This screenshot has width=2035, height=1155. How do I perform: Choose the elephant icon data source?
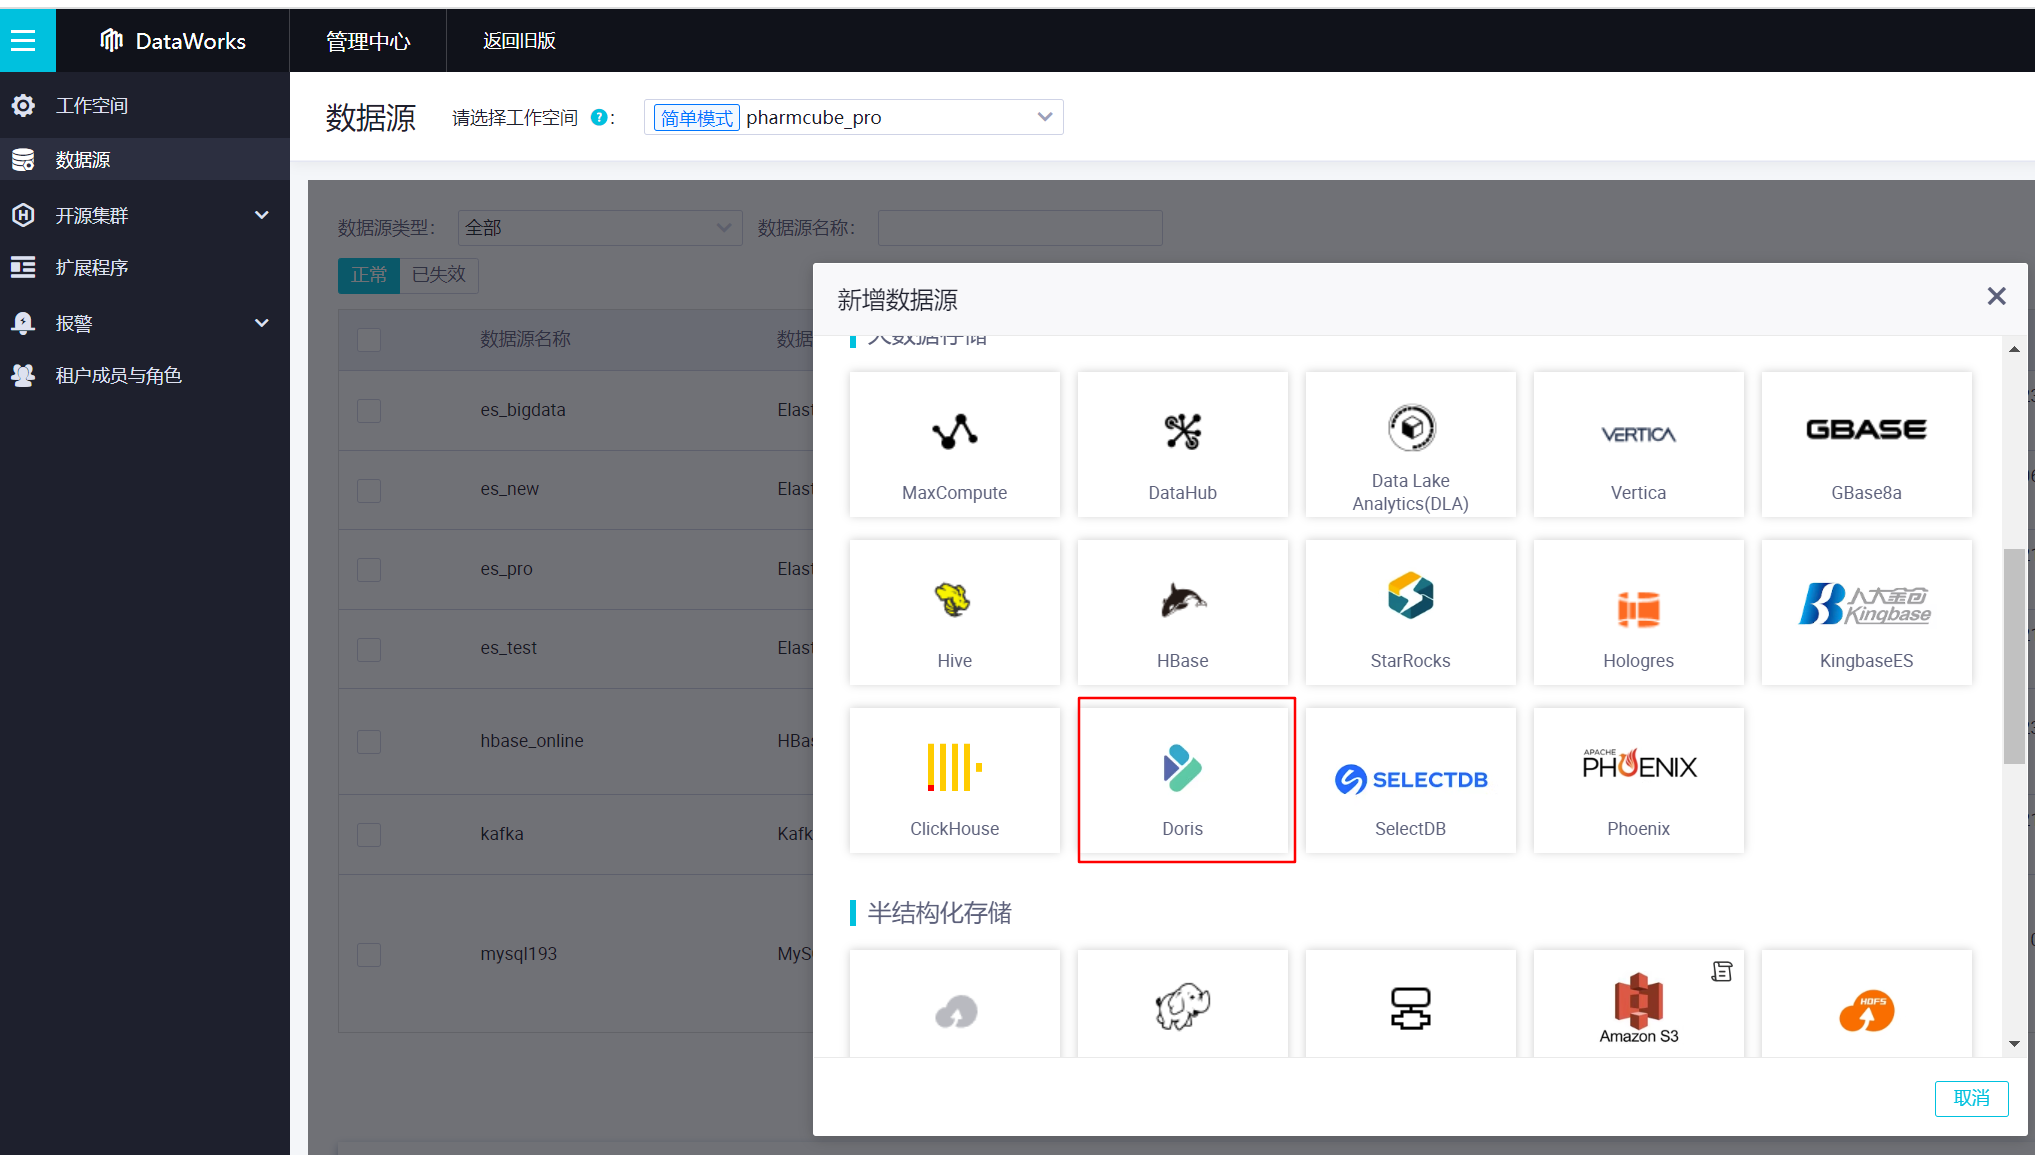pos(1182,1003)
